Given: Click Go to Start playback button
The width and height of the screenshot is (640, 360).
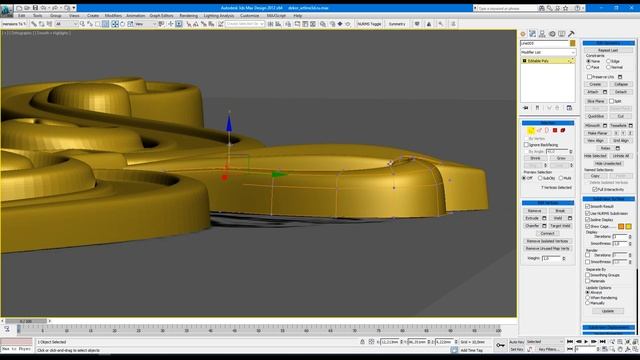Looking at the screenshot, I should tap(570, 342).
